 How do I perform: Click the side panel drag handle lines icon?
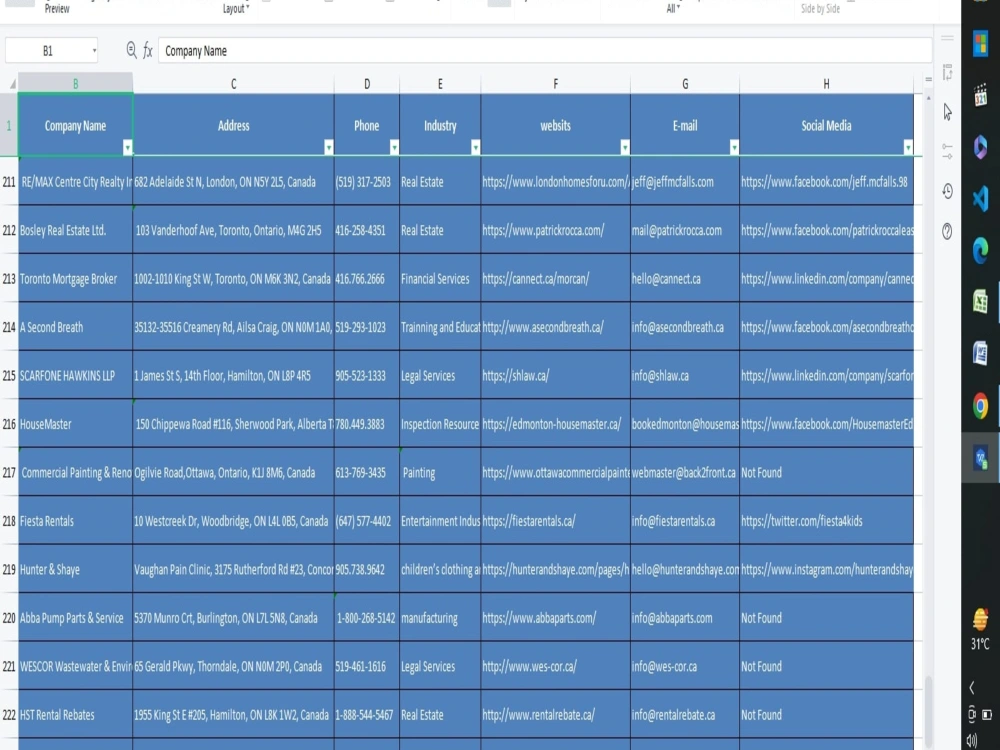948,38
